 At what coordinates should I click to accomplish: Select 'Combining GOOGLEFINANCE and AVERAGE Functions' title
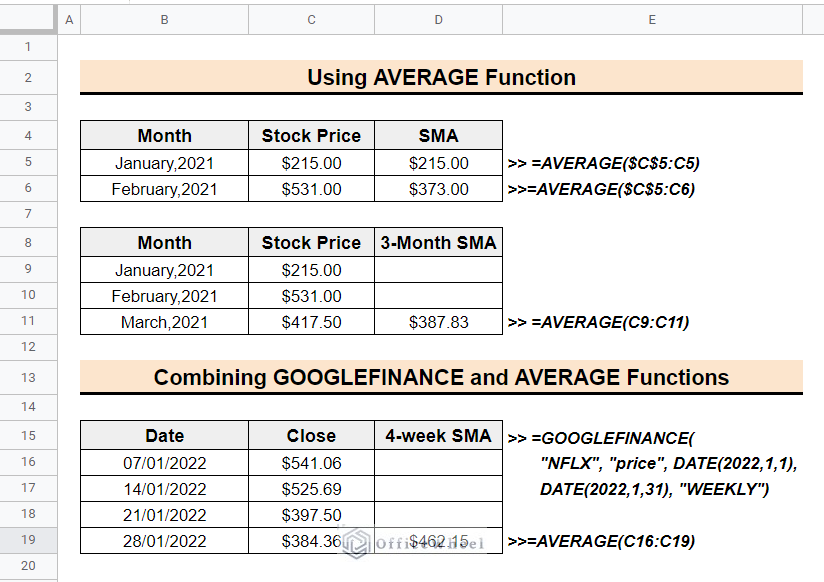click(441, 377)
